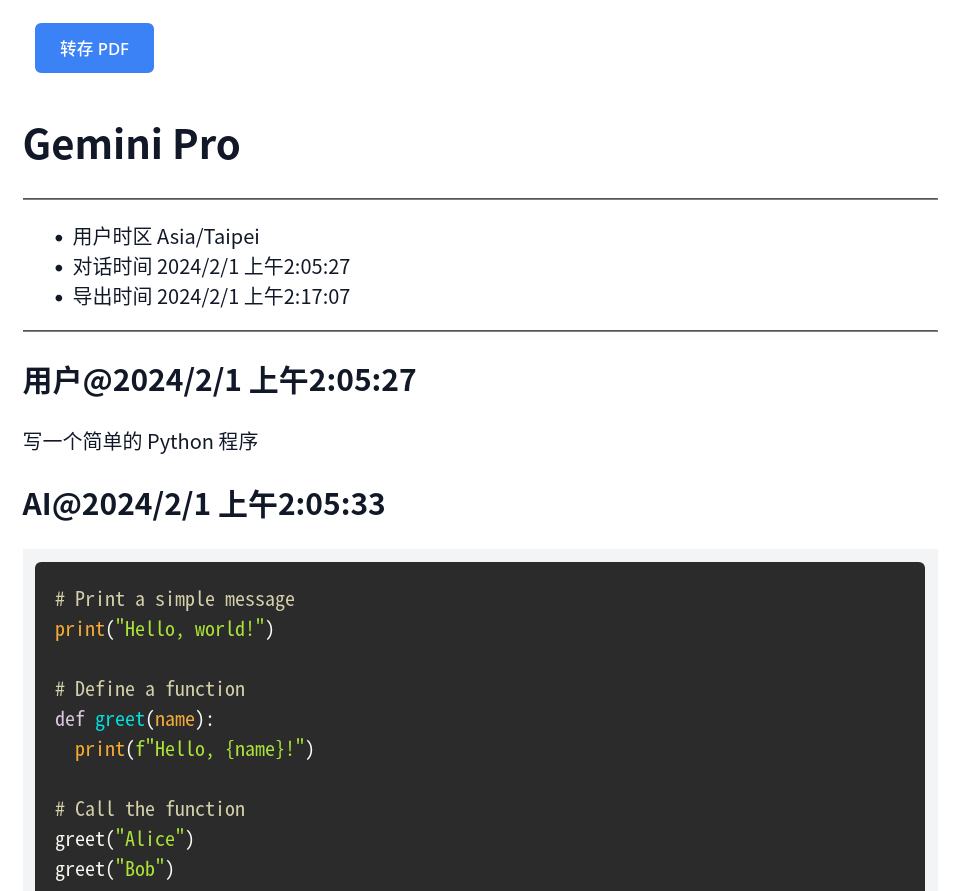Click the "Hello, world!" string in code

pos(189,629)
